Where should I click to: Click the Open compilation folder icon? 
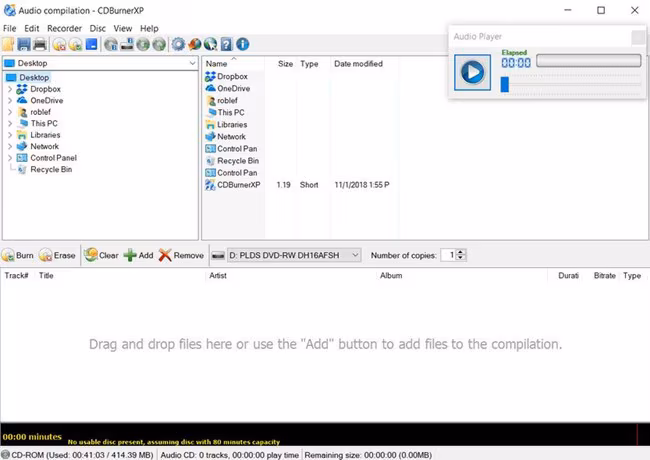pos(8,44)
